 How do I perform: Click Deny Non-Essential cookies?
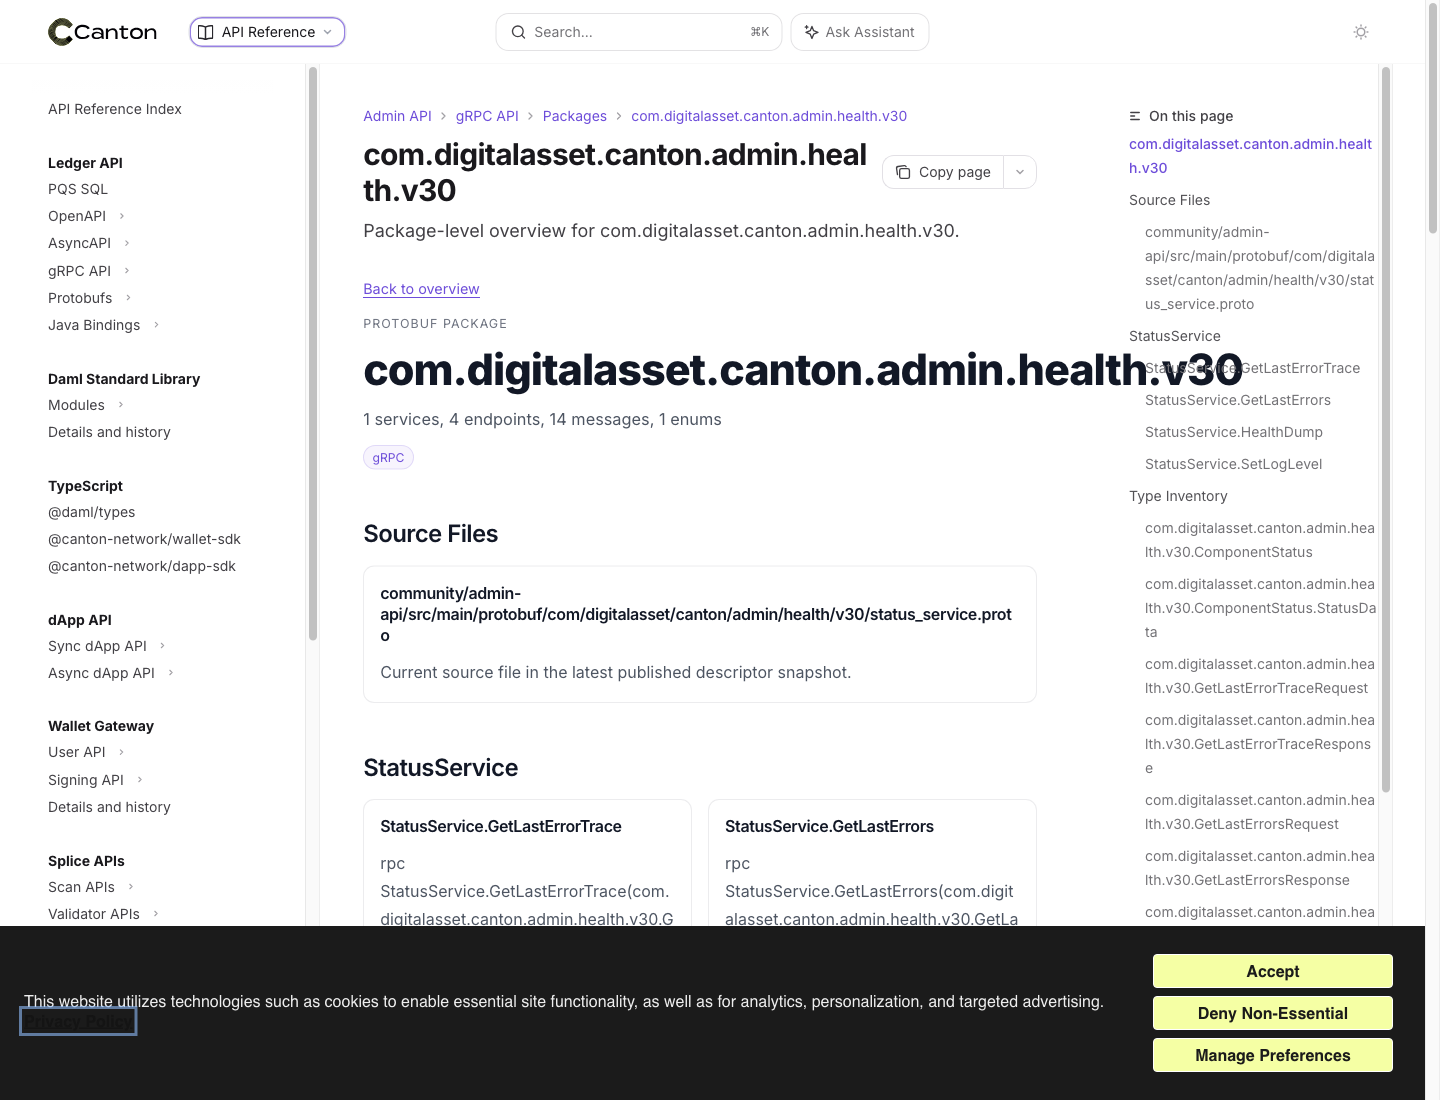point(1273,1013)
